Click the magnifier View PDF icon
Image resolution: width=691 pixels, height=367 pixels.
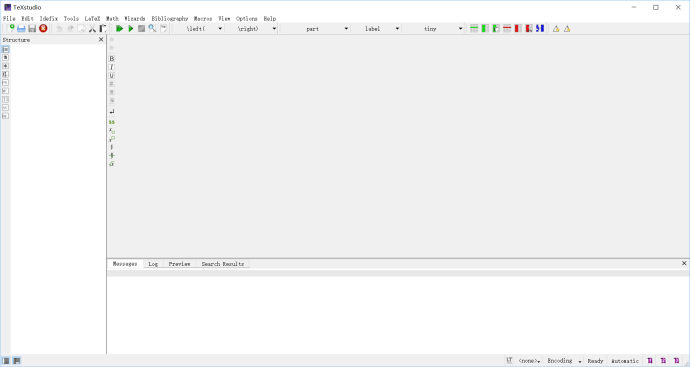point(152,29)
